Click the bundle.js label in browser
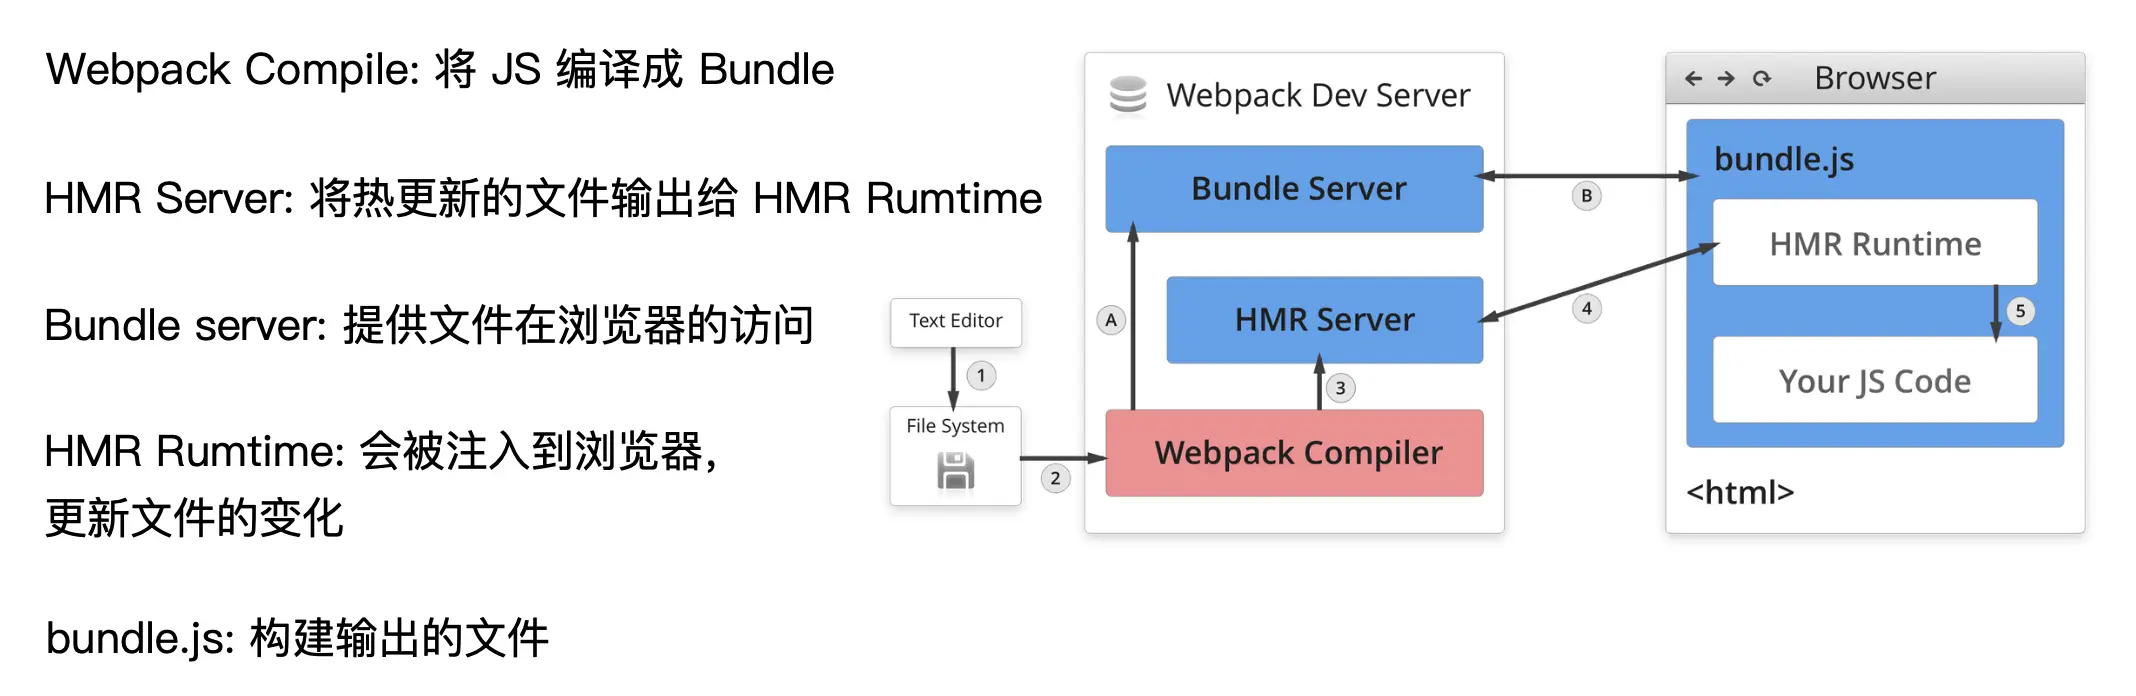The width and height of the screenshot is (2136, 696). [1784, 159]
